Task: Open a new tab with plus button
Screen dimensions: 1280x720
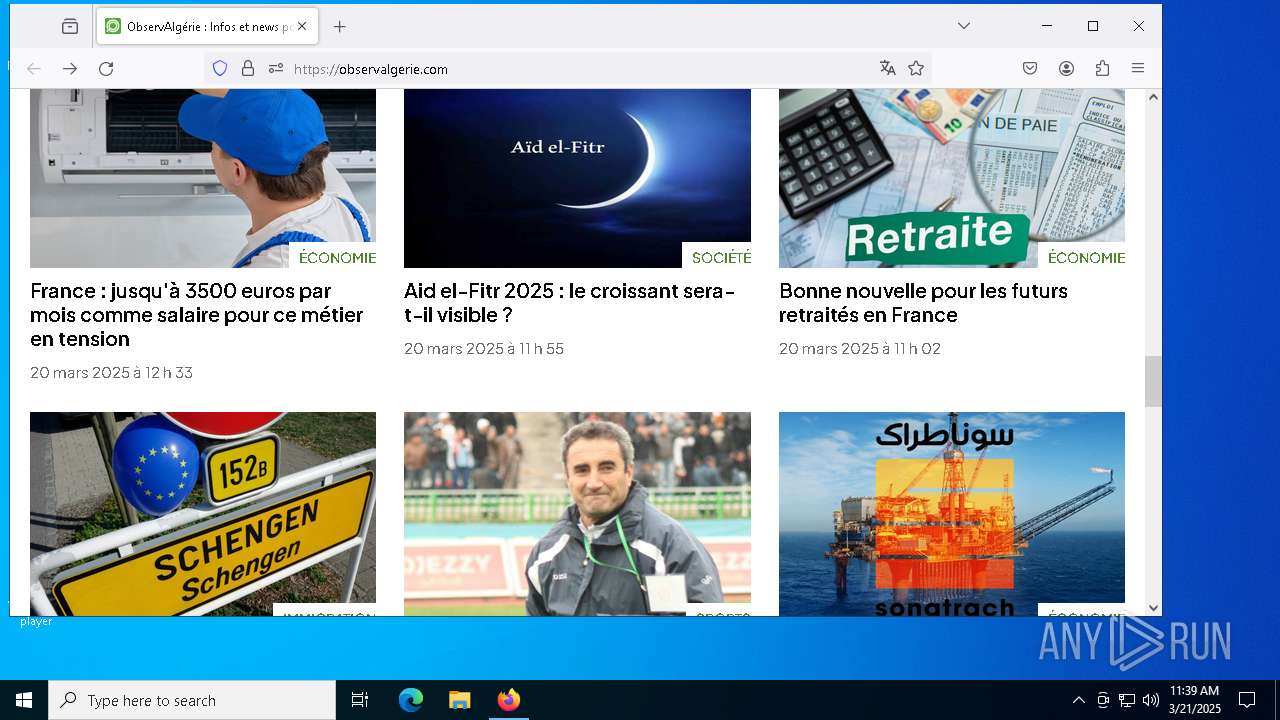Action: (x=340, y=27)
